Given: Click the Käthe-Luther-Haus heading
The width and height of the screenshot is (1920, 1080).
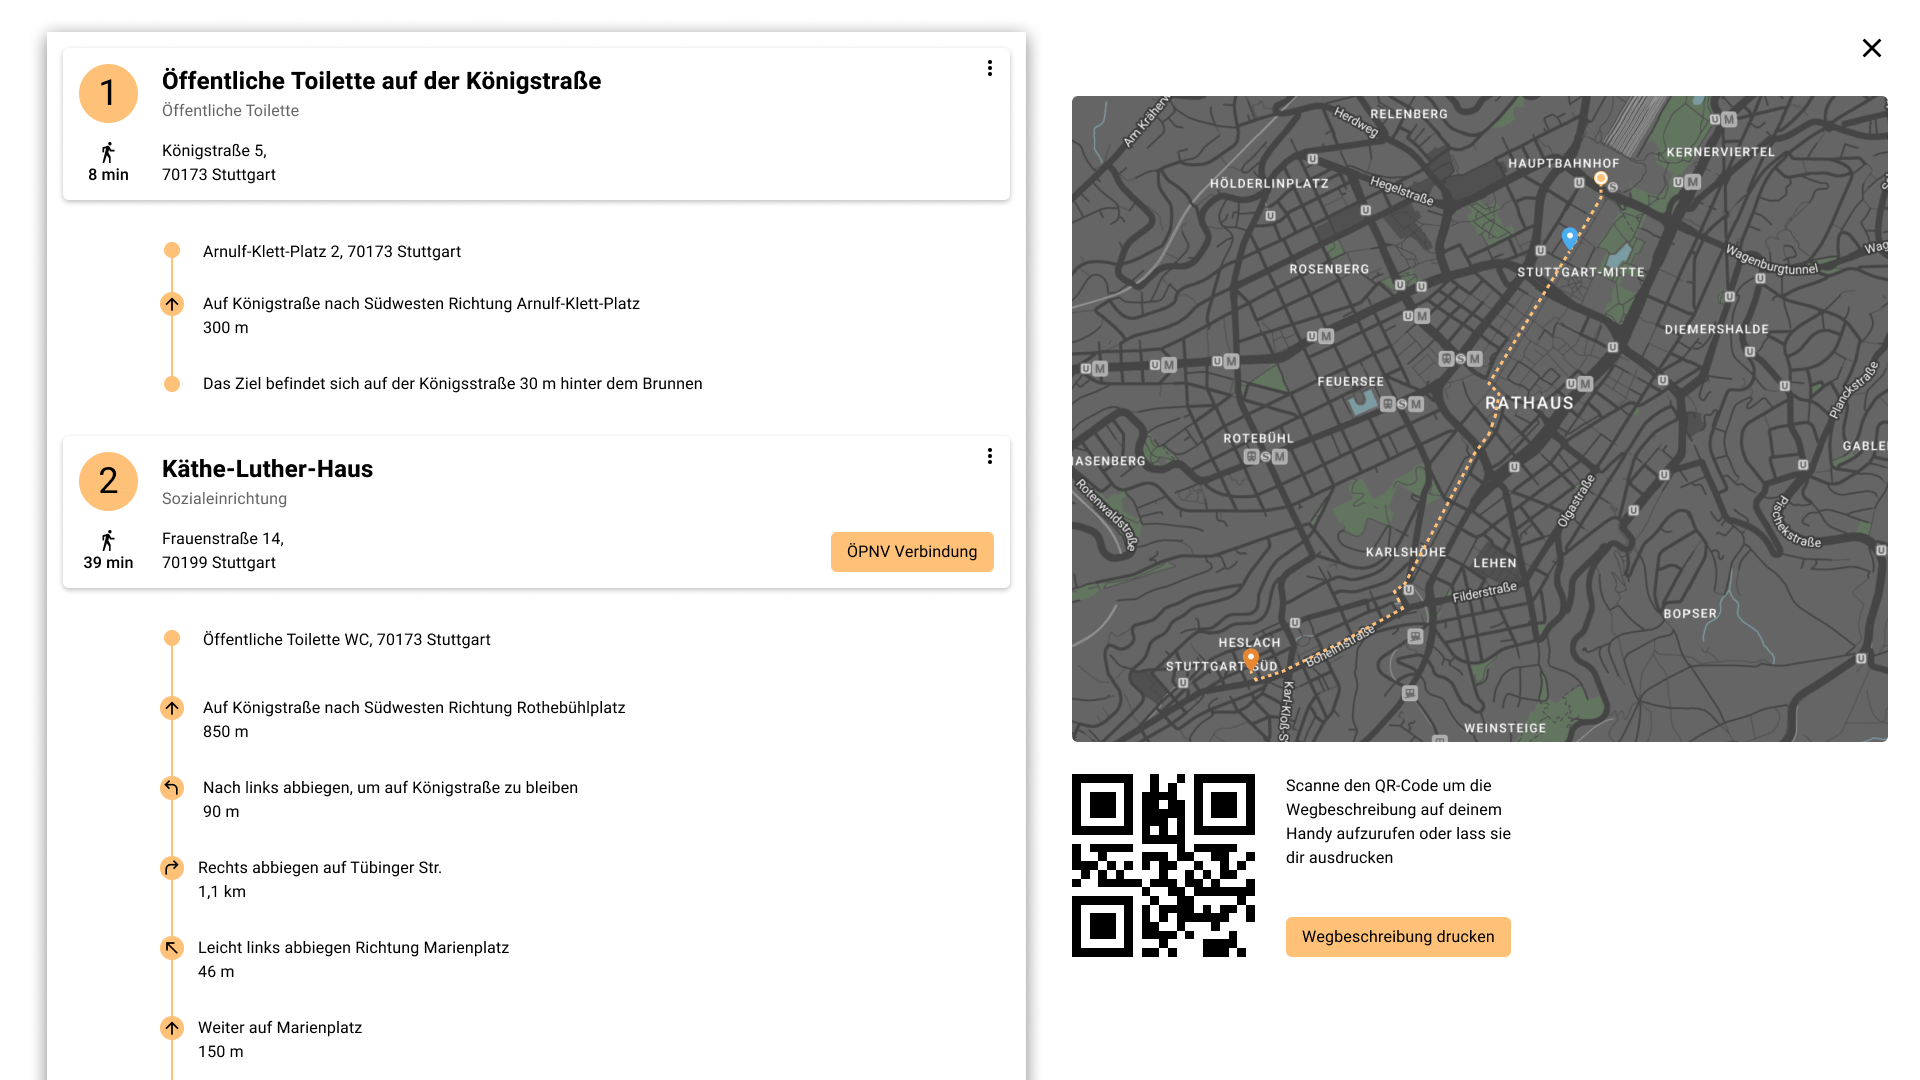Looking at the screenshot, I should [267, 469].
